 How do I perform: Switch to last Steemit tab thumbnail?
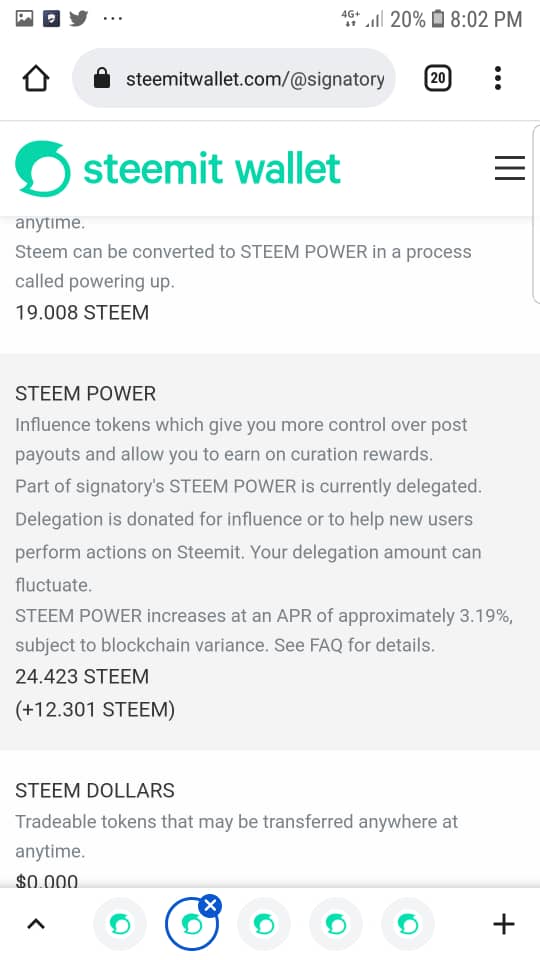coord(408,924)
